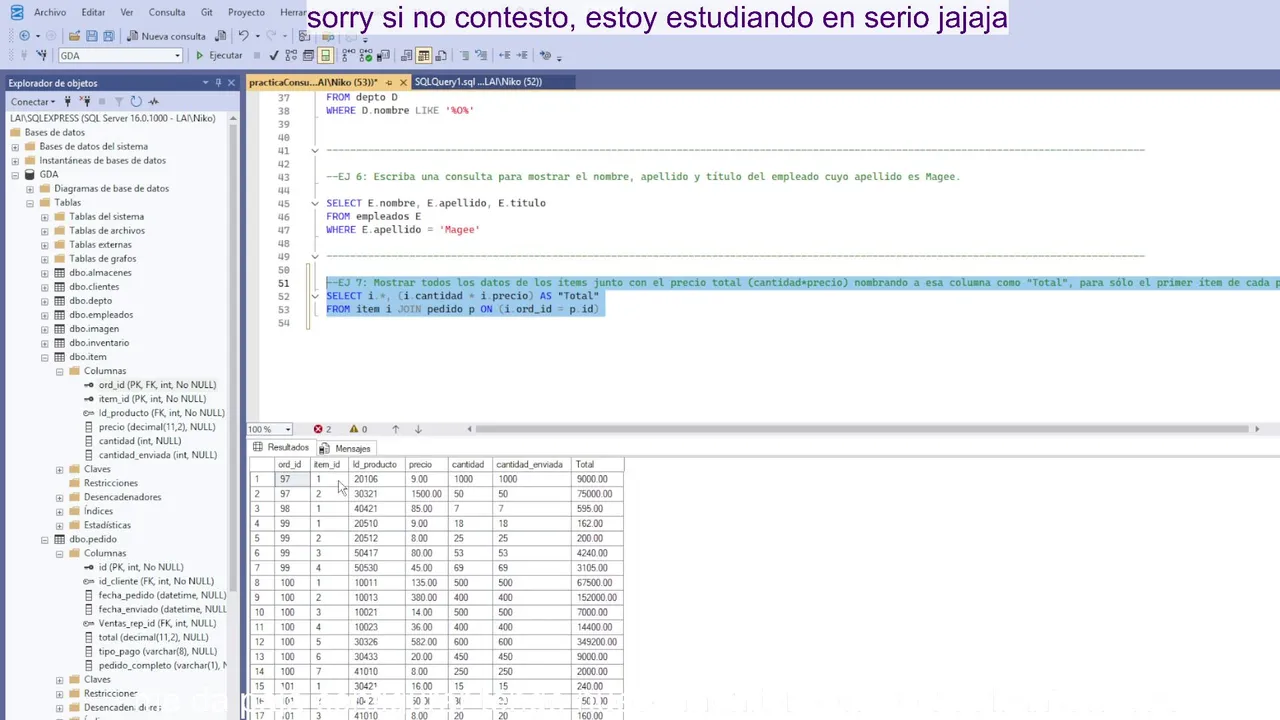Click the decrease indent icon
Image resolution: width=1280 pixels, height=720 pixels.
pyautogui.click(x=504, y=56)
